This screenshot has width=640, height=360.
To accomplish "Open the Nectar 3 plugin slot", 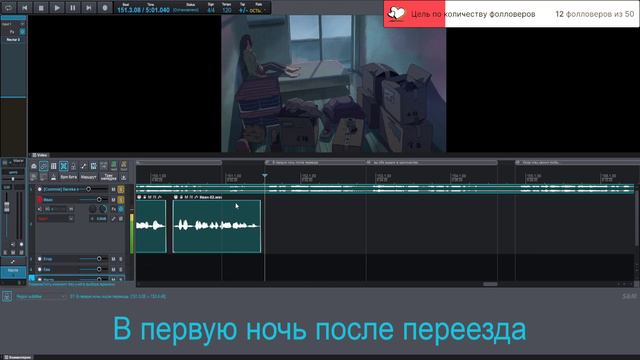I will 13,40.
